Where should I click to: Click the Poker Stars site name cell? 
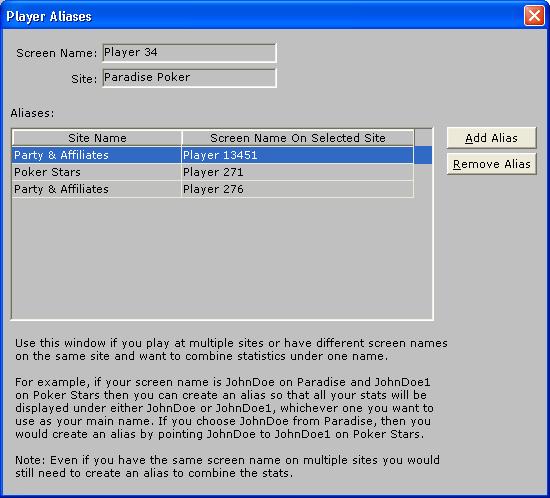click(97, 172)
